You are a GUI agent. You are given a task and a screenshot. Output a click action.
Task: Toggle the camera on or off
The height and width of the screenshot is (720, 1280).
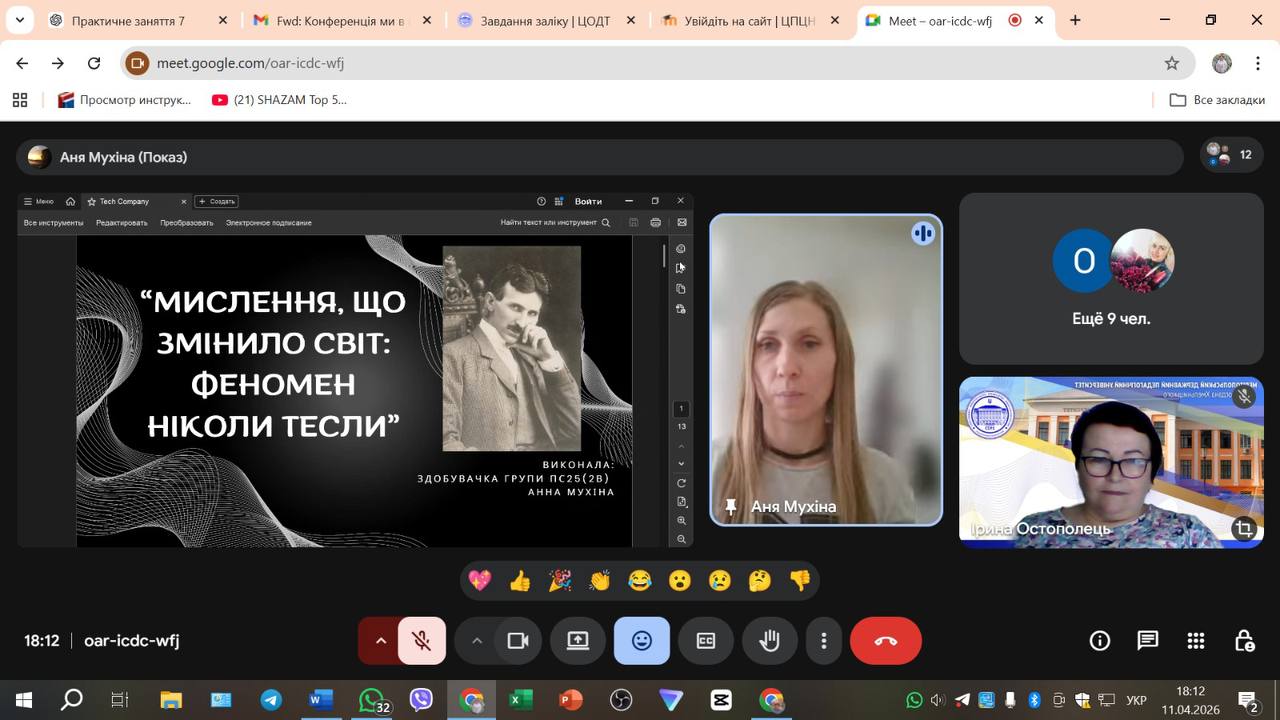518,641
